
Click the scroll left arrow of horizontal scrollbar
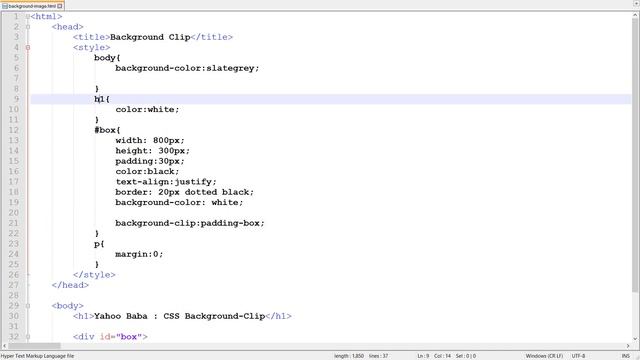(x=4, y=346)
